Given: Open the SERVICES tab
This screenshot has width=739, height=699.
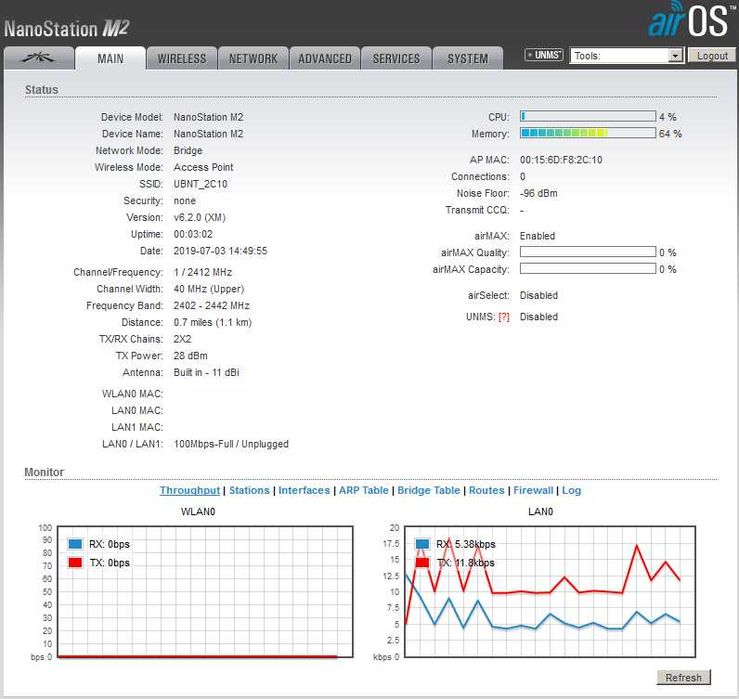Looking at the screenshot, I should (x=396, y=58).
